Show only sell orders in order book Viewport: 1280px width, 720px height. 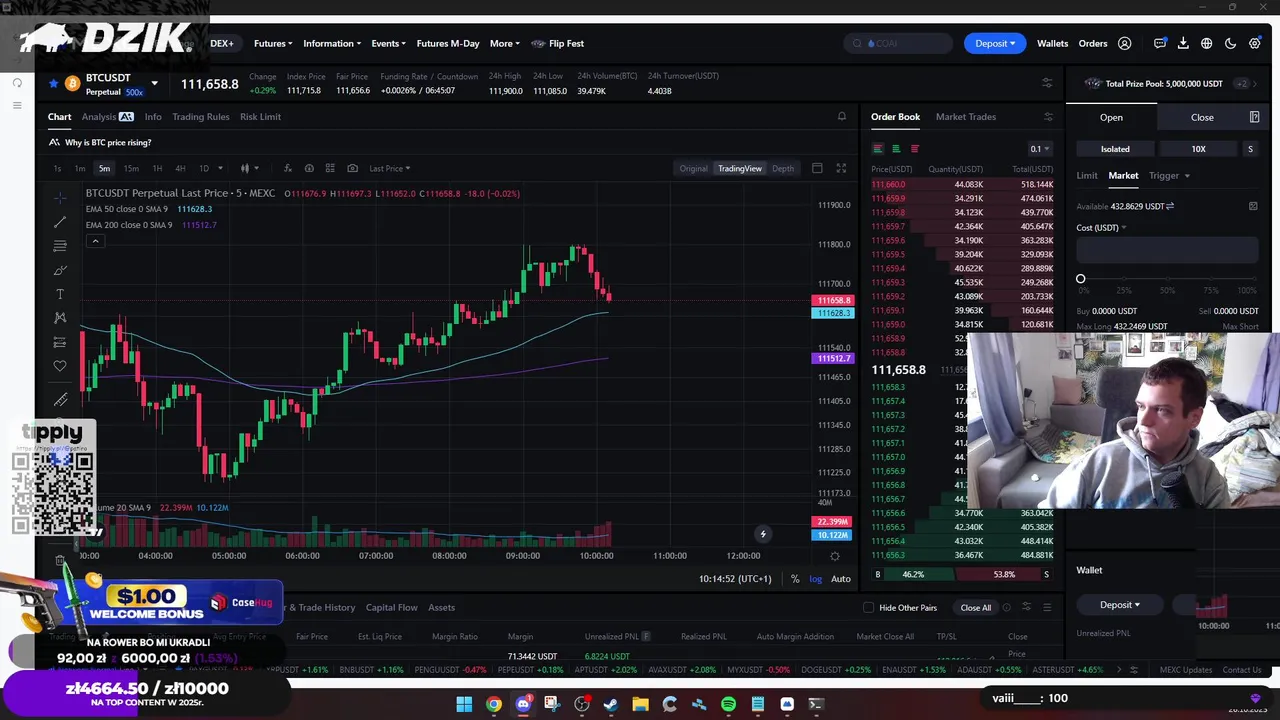(914, 149)
